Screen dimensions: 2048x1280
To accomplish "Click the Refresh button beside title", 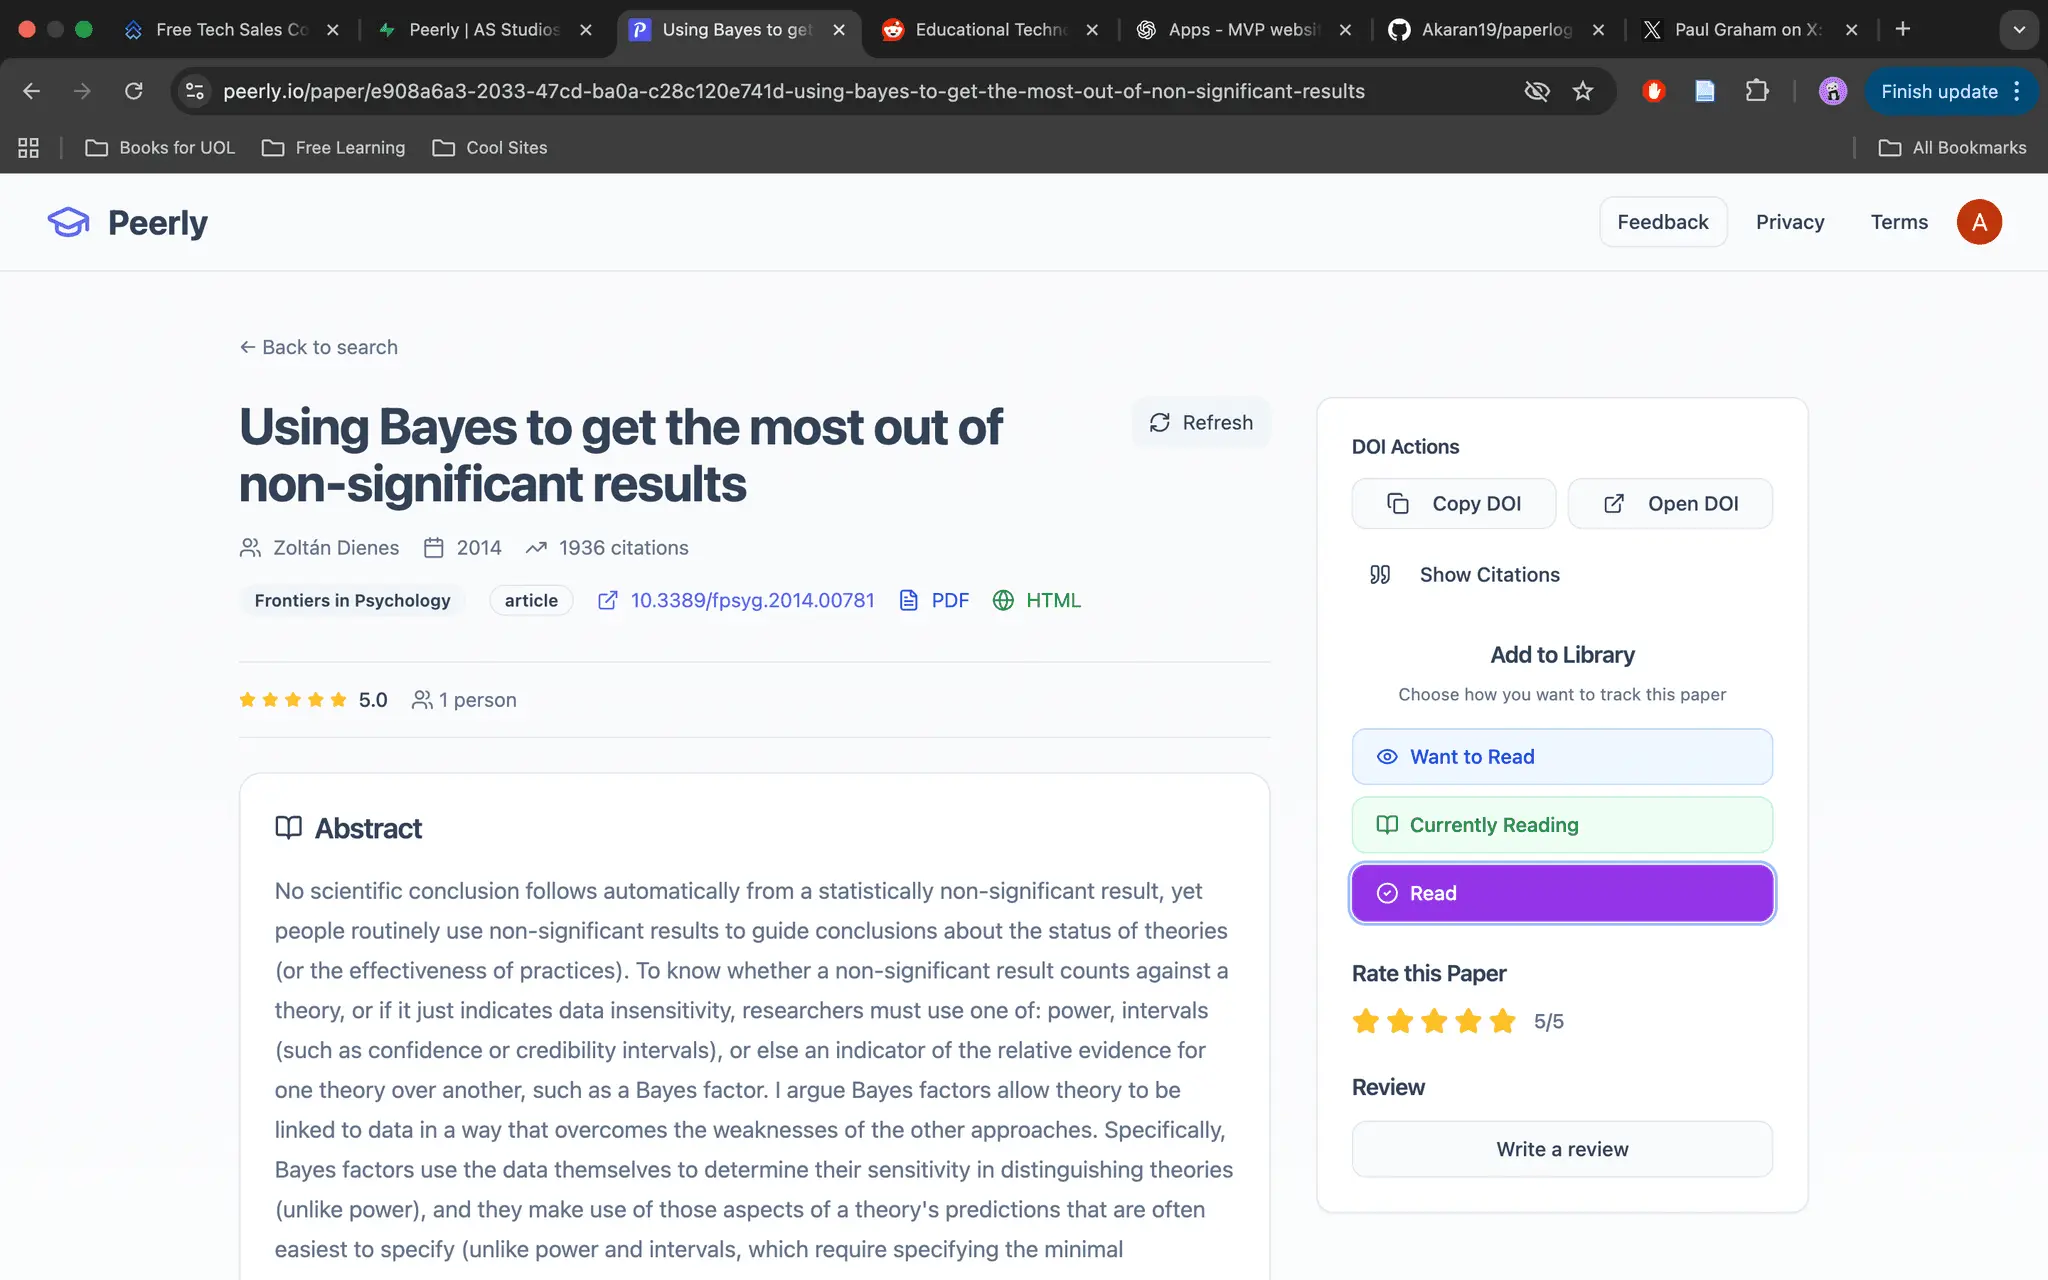I will pos(1201,422).
